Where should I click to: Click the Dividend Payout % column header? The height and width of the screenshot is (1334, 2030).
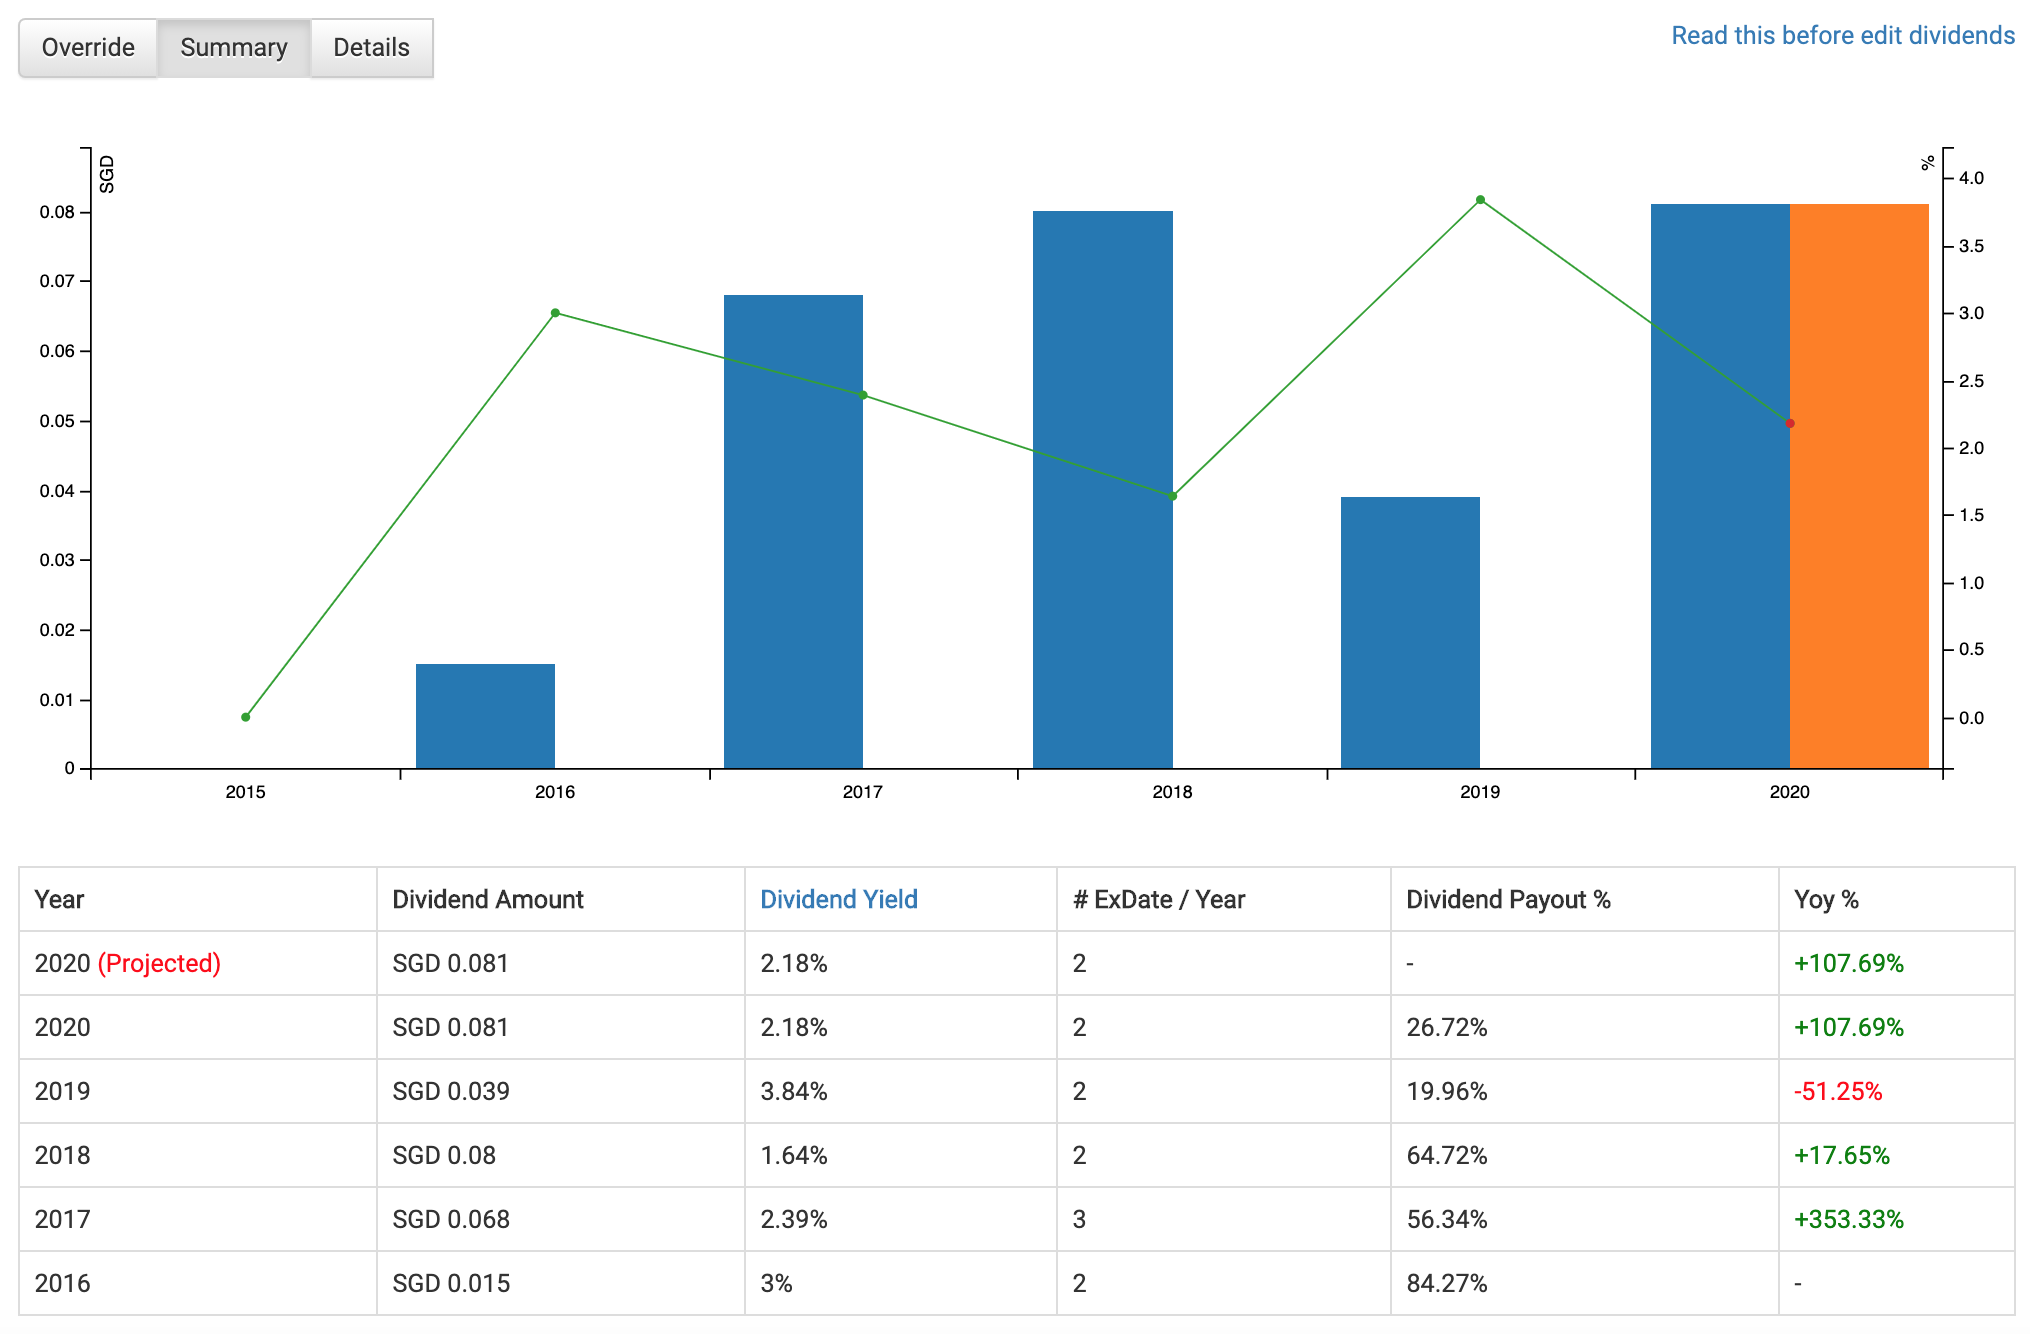tap(1507, 899)
